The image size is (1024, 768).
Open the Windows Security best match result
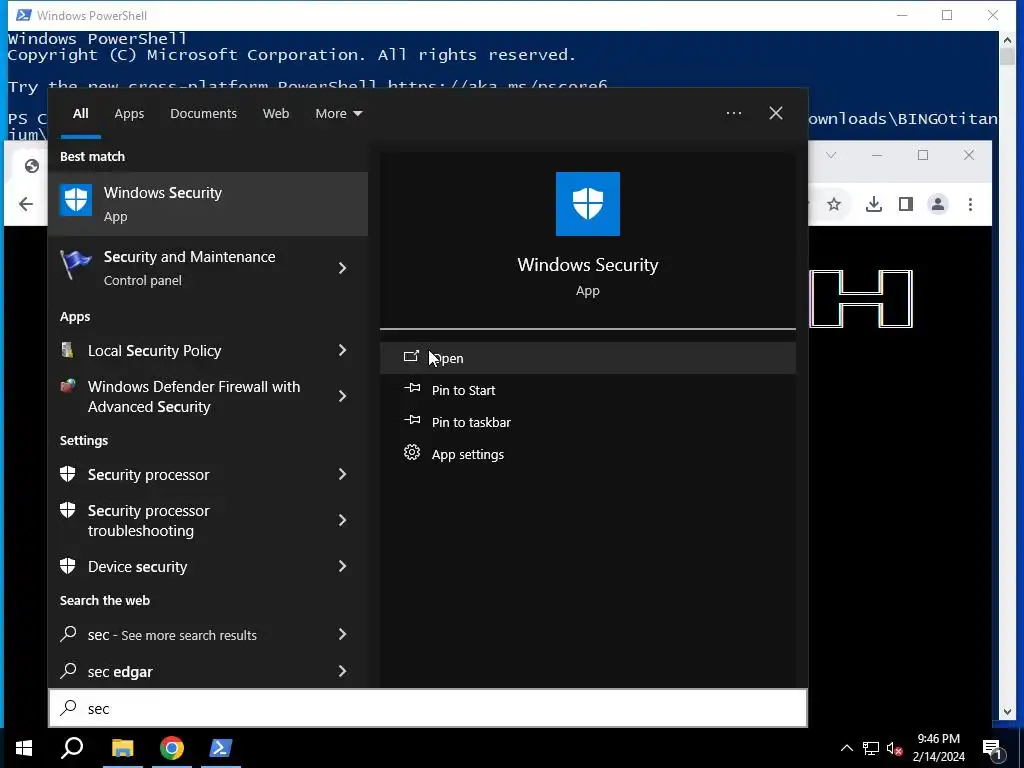[x=208, y=204]
